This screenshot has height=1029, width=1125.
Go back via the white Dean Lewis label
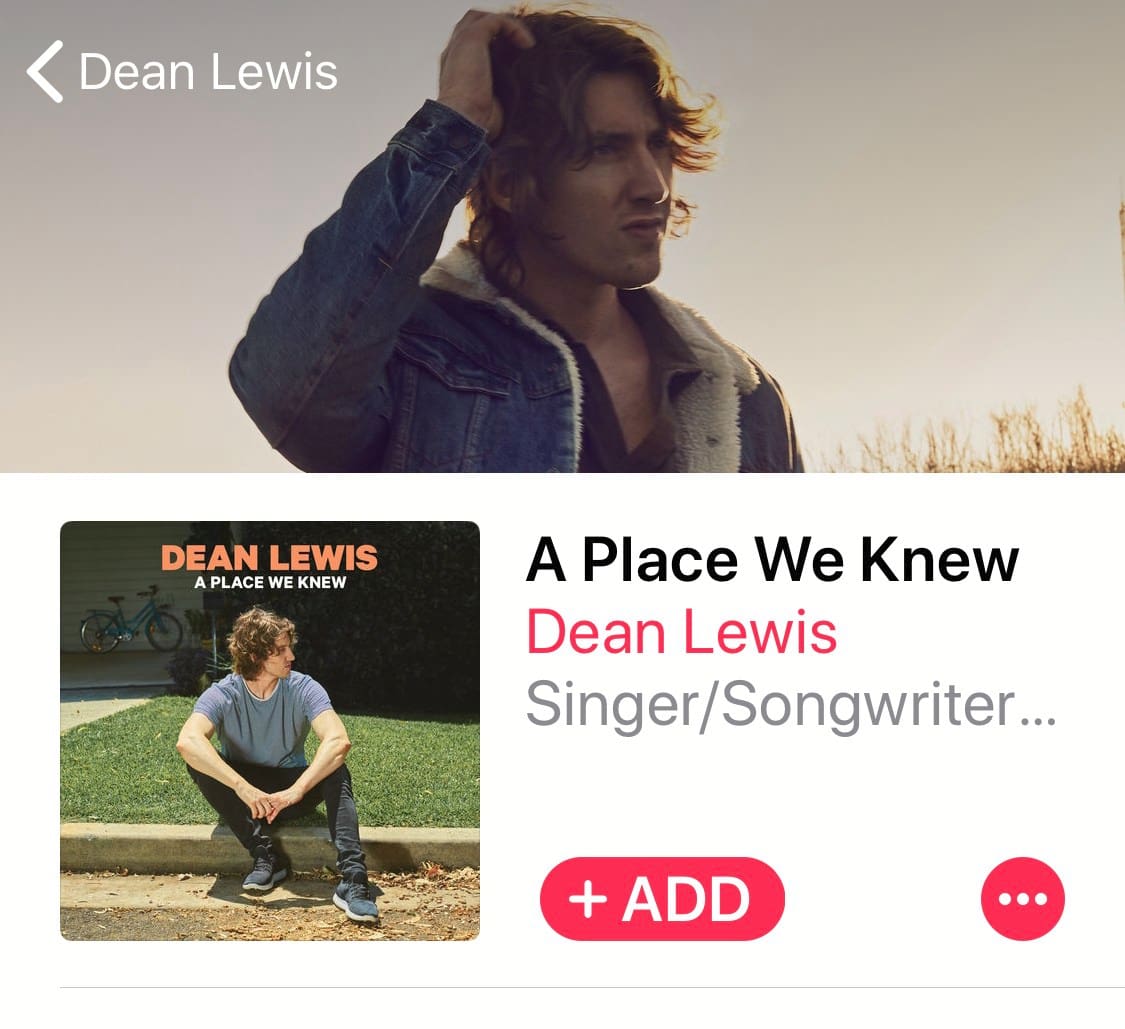click(208, 72)
